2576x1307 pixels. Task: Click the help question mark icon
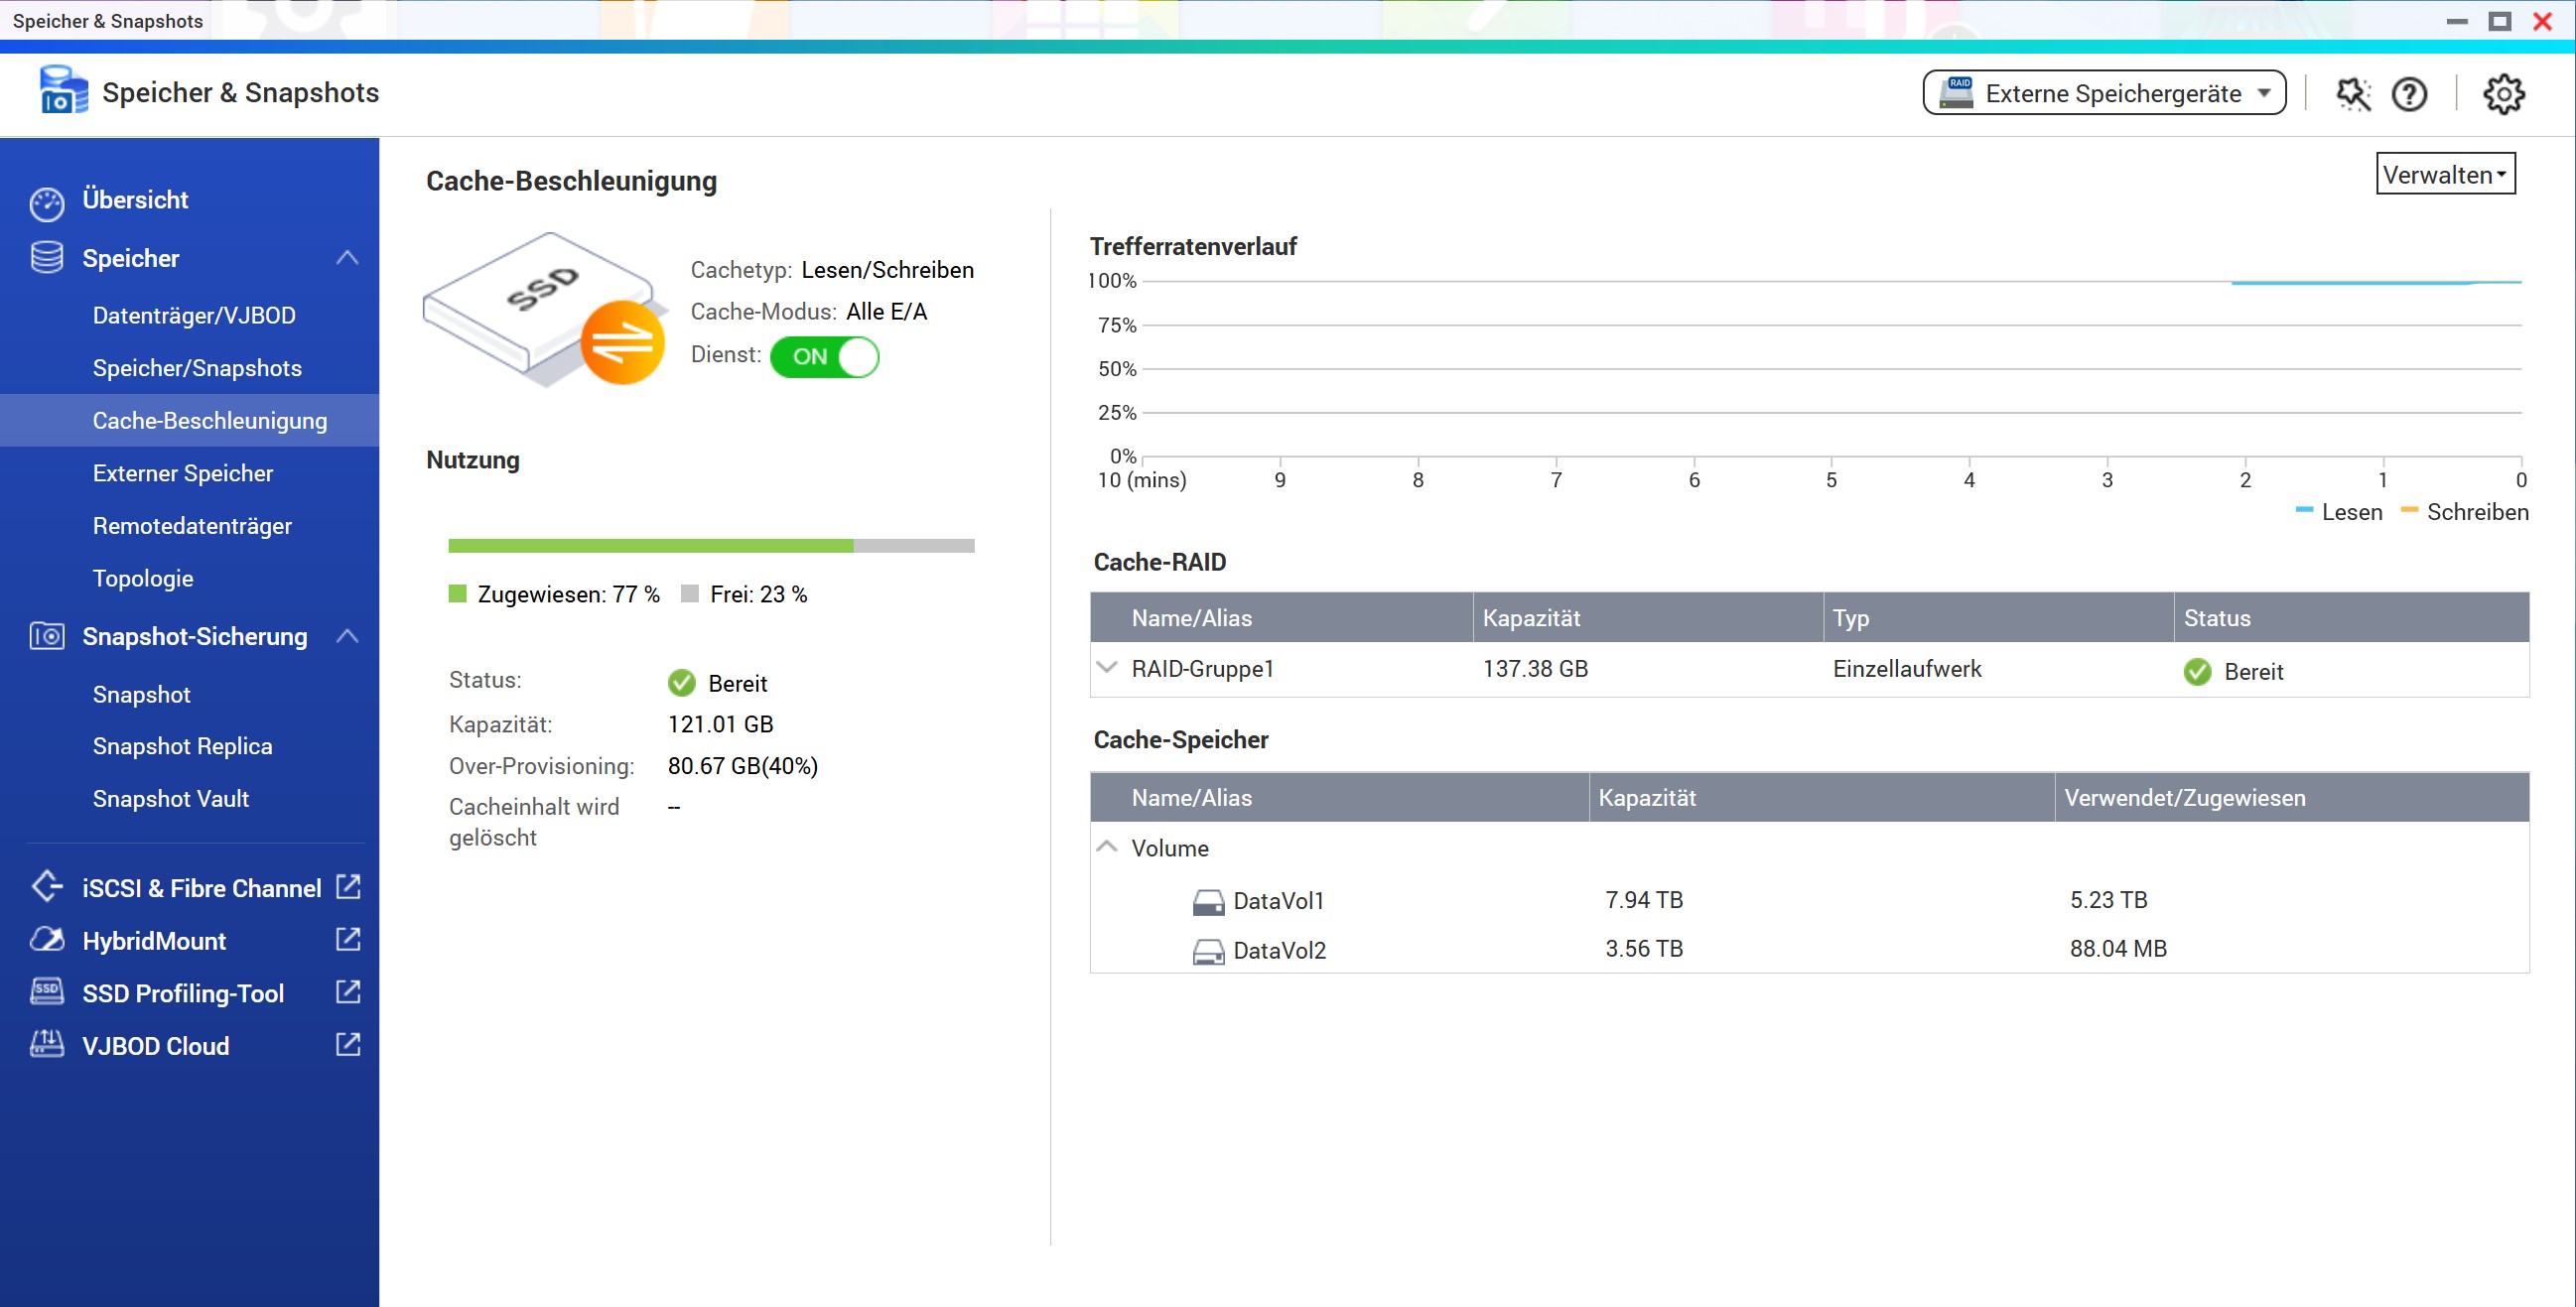(2409, 94)
